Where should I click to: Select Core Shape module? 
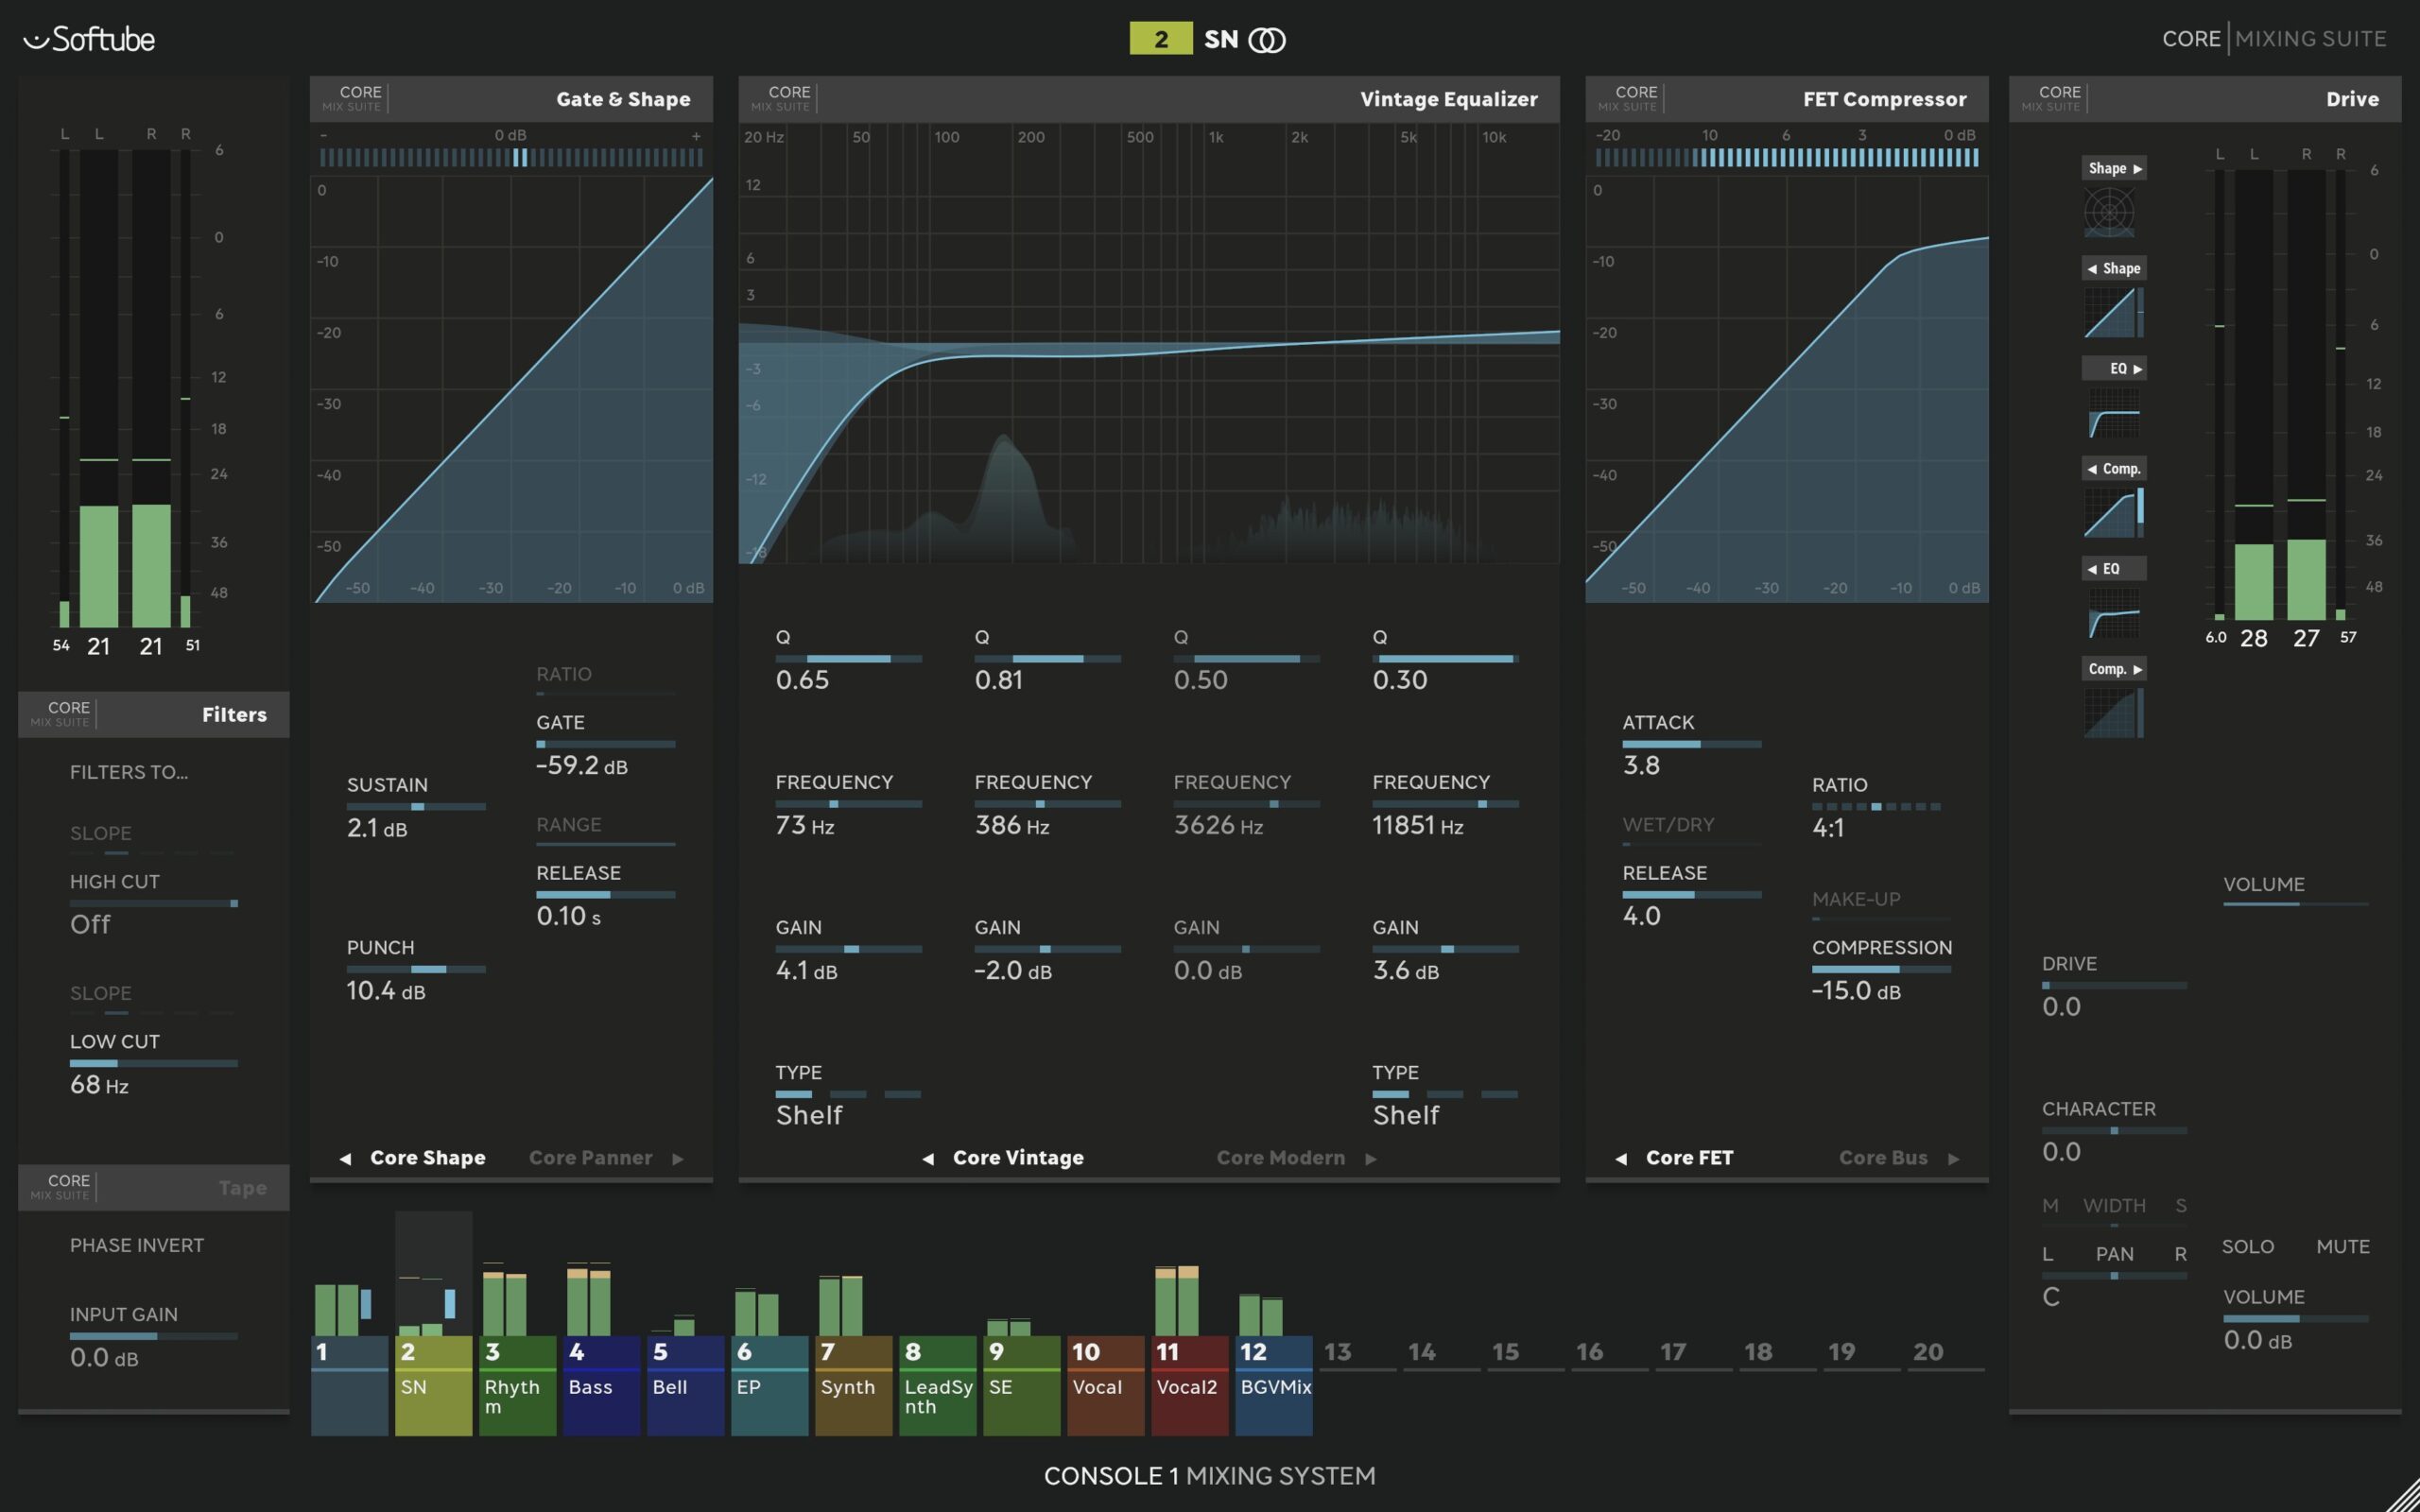click(x=427, y=1158)
